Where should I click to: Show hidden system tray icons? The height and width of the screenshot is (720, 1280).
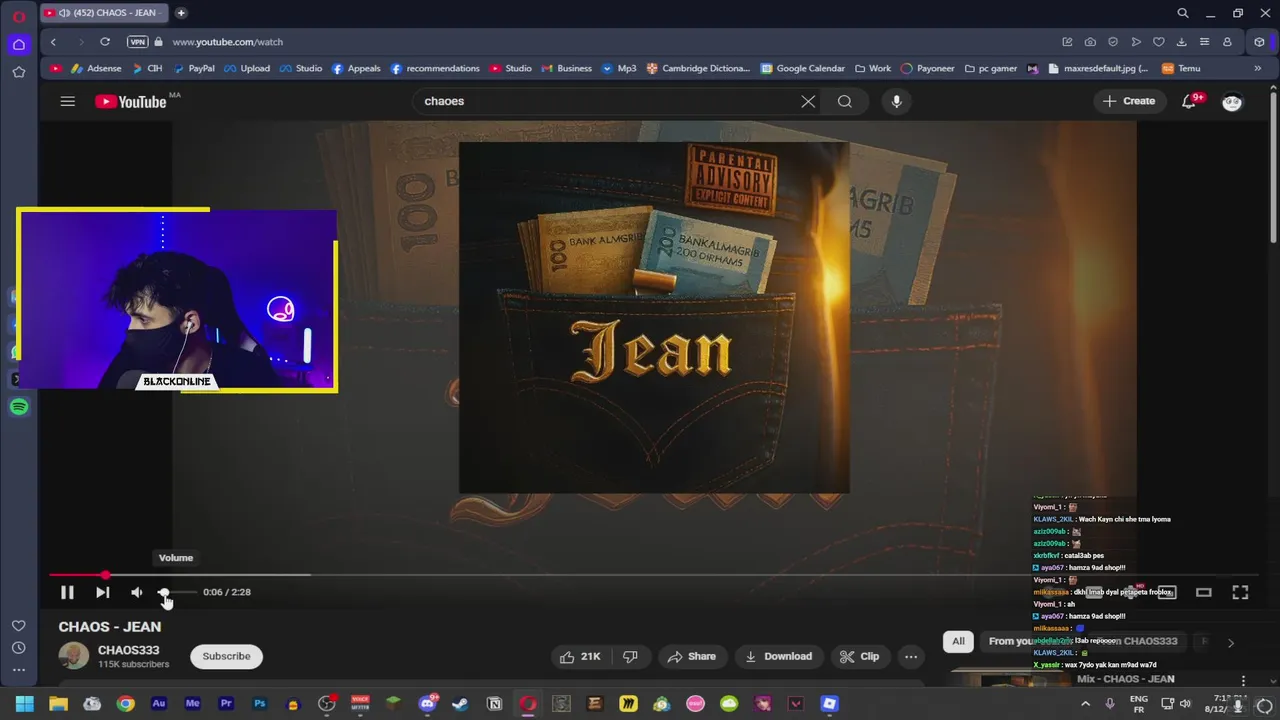coord(1085,704)
